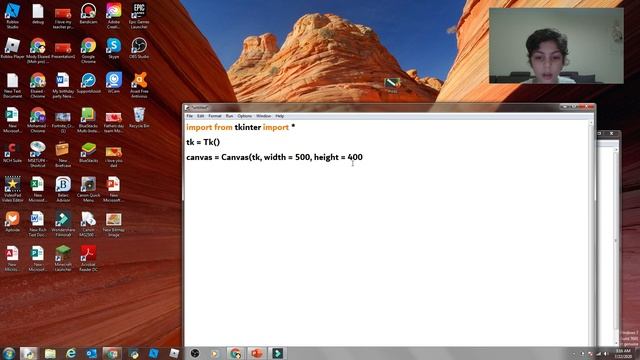Switch to PowerPoint in the taskbar
Image resolution: width=640 pixels, height=360 pixels.
pos(256,353)
